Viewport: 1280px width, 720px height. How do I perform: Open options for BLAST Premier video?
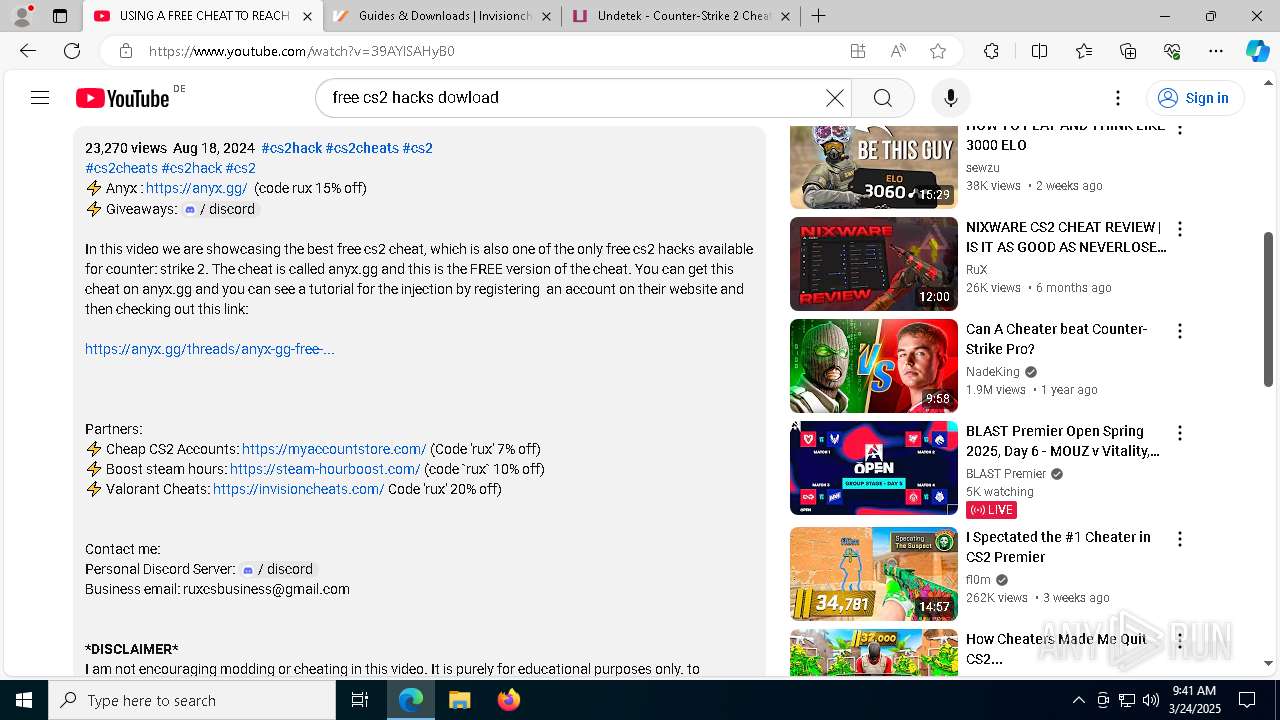(1180, 433)
